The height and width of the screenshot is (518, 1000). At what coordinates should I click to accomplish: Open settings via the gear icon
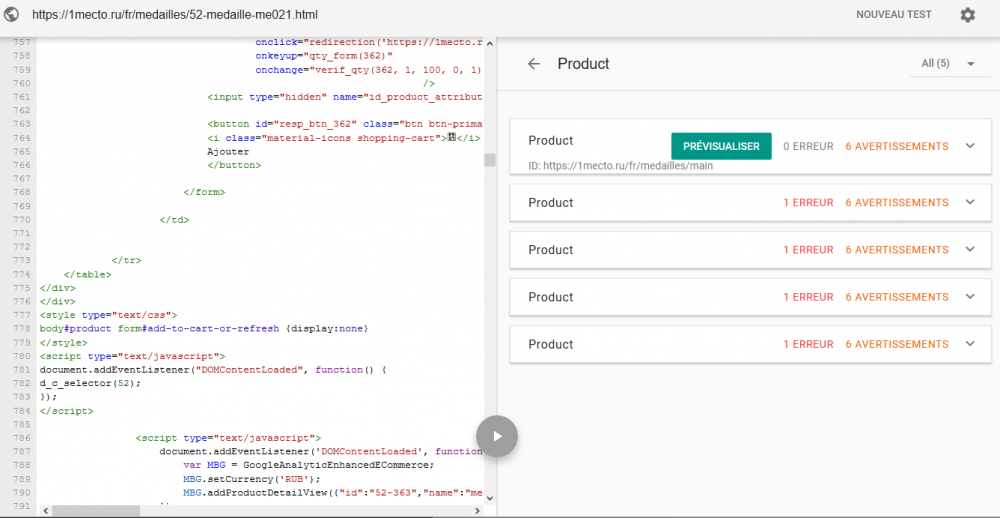967,15
